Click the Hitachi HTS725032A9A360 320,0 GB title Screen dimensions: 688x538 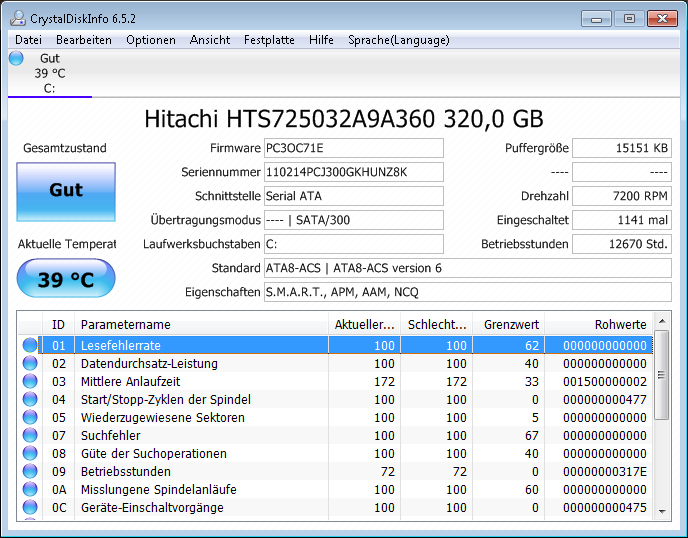click(344, 119)
